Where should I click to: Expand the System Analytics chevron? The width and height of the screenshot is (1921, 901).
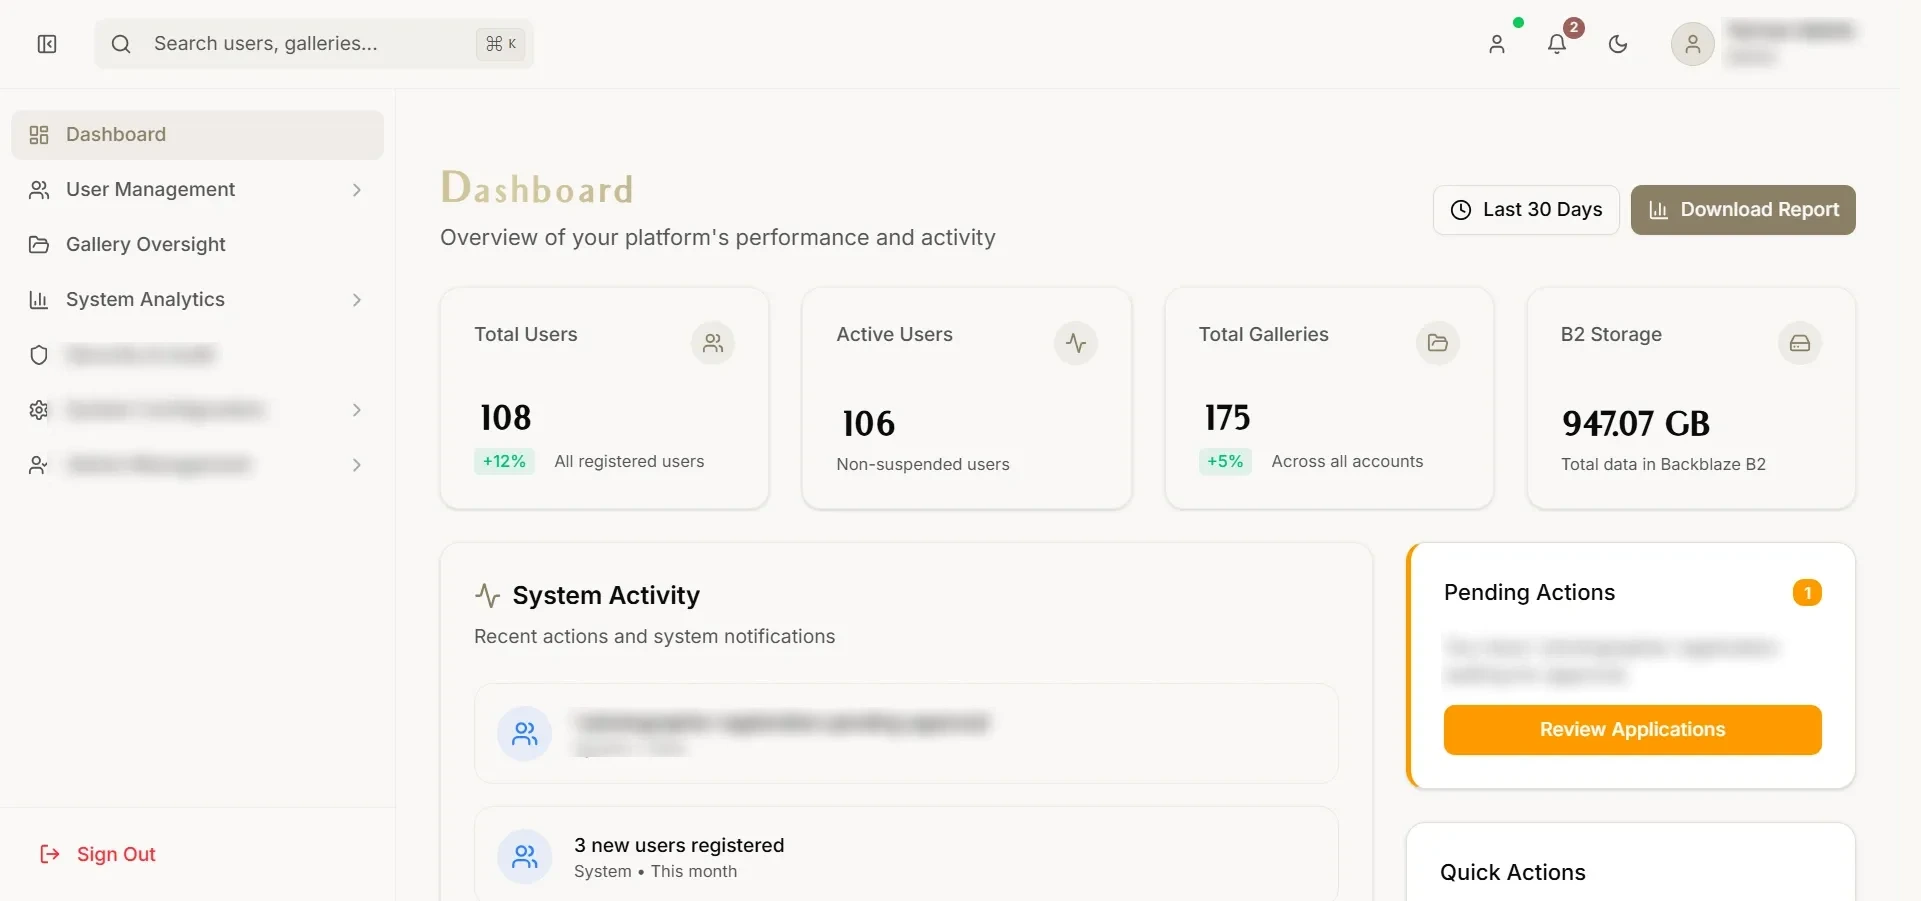pos(357,300)
